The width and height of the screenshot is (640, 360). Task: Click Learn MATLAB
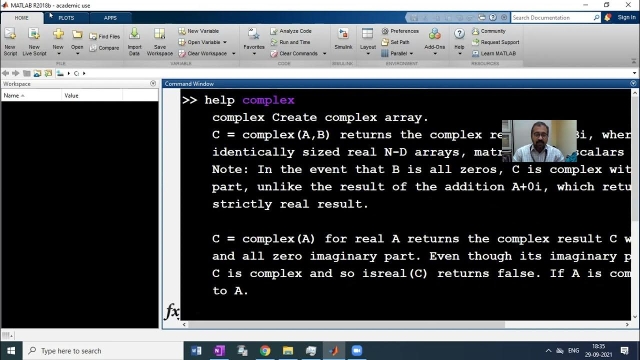[494, 53]
